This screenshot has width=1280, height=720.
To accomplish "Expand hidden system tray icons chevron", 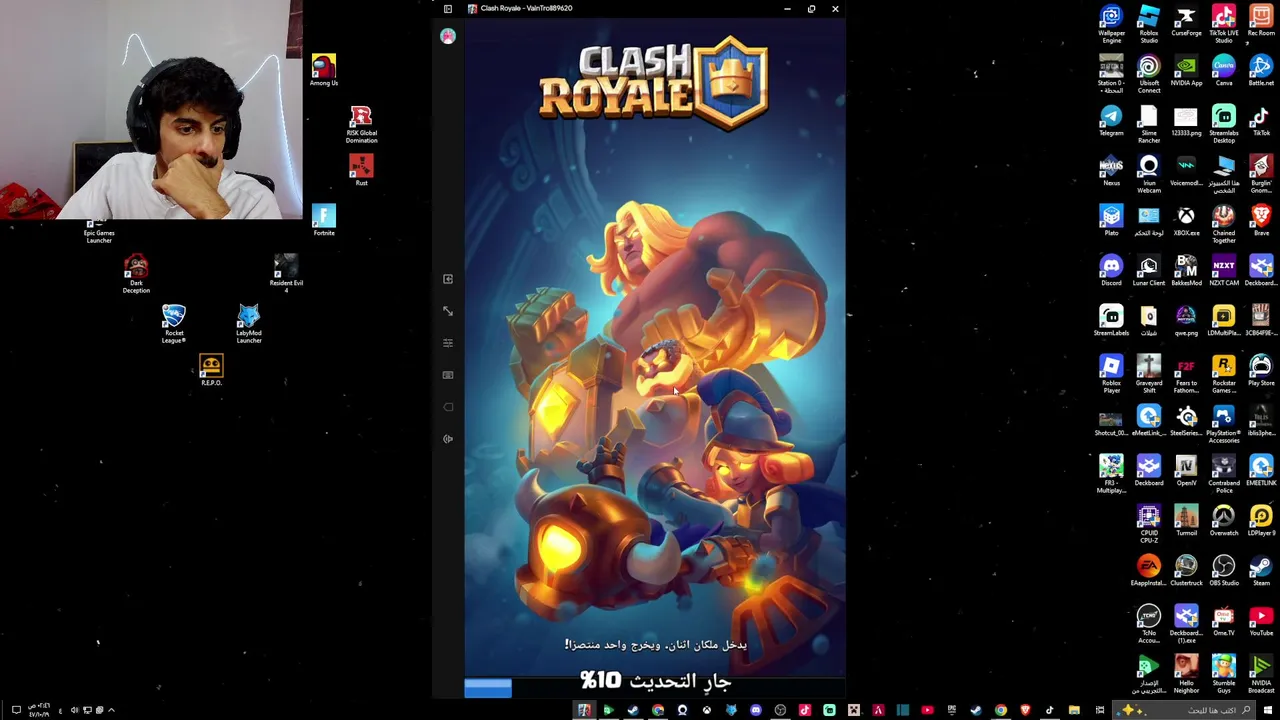I will [x=111, y=710].
